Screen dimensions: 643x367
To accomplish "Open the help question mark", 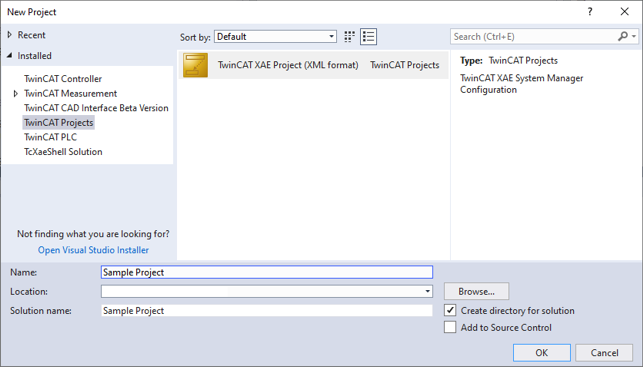I will (x=590, y=12).
